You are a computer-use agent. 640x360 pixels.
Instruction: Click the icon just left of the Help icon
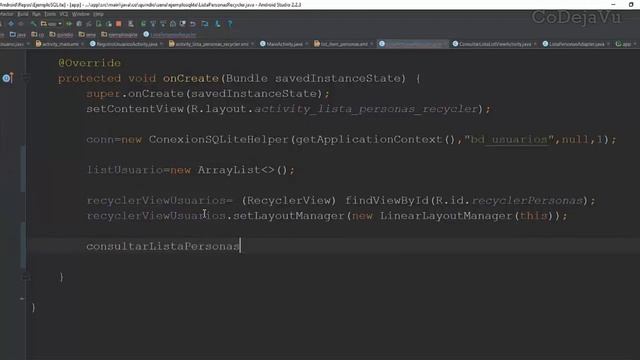tap(218, 24)
